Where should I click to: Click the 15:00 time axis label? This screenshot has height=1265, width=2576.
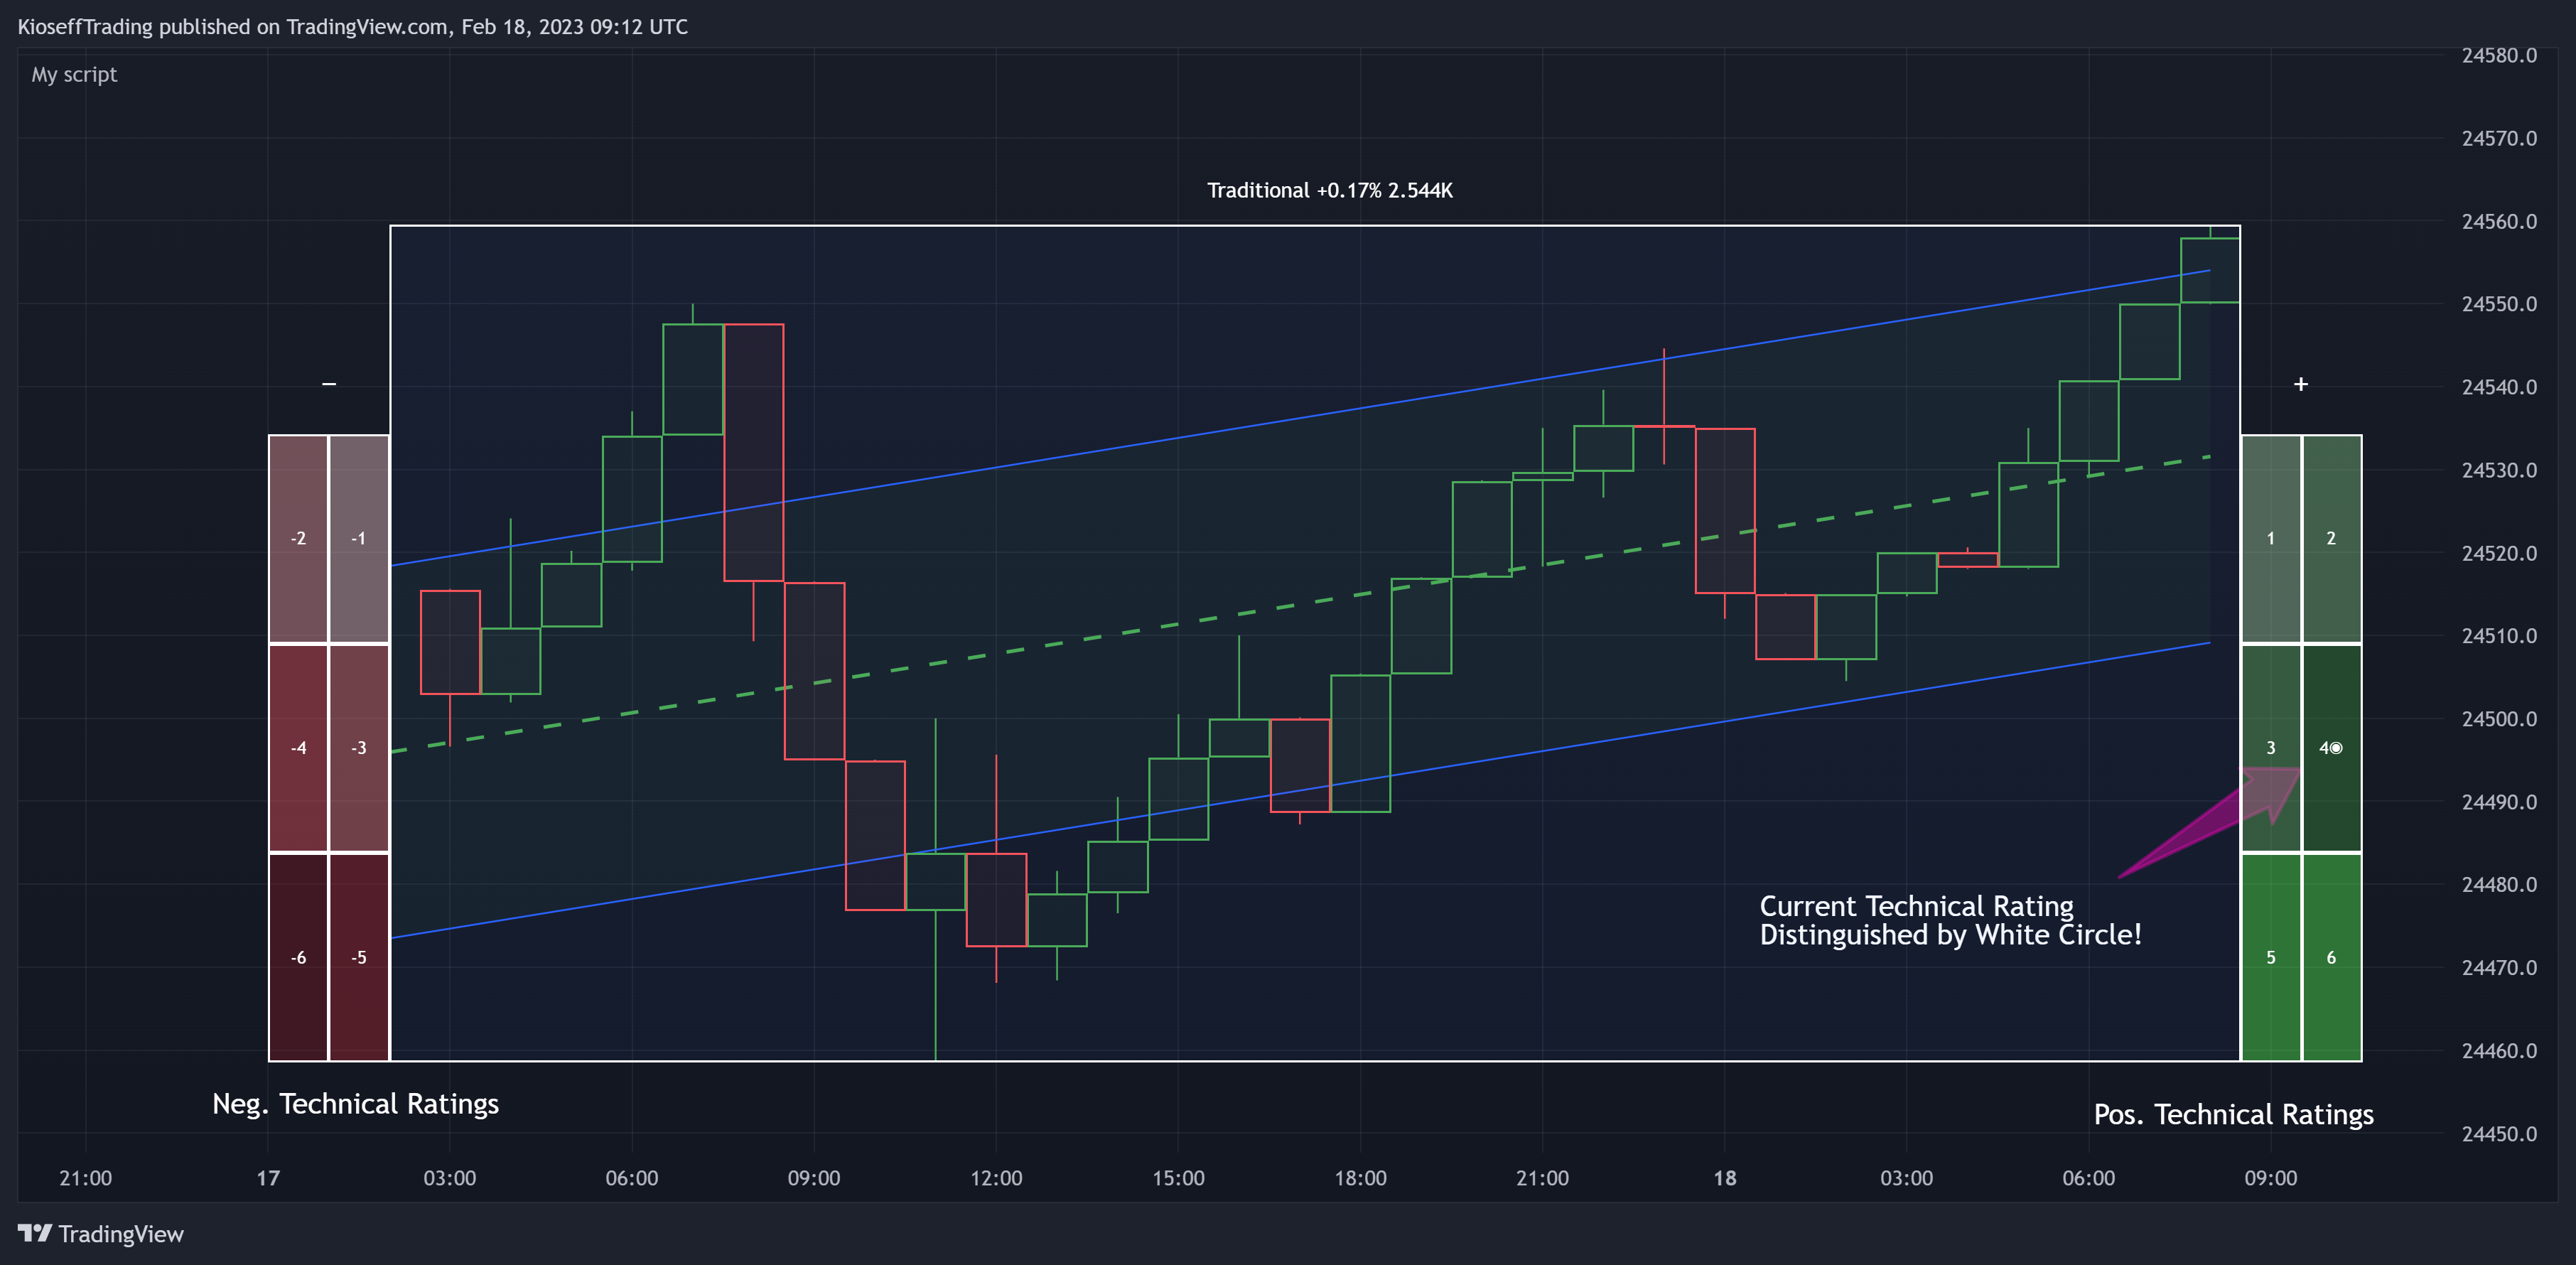pyautogui.click(x=1178, y=1178)
